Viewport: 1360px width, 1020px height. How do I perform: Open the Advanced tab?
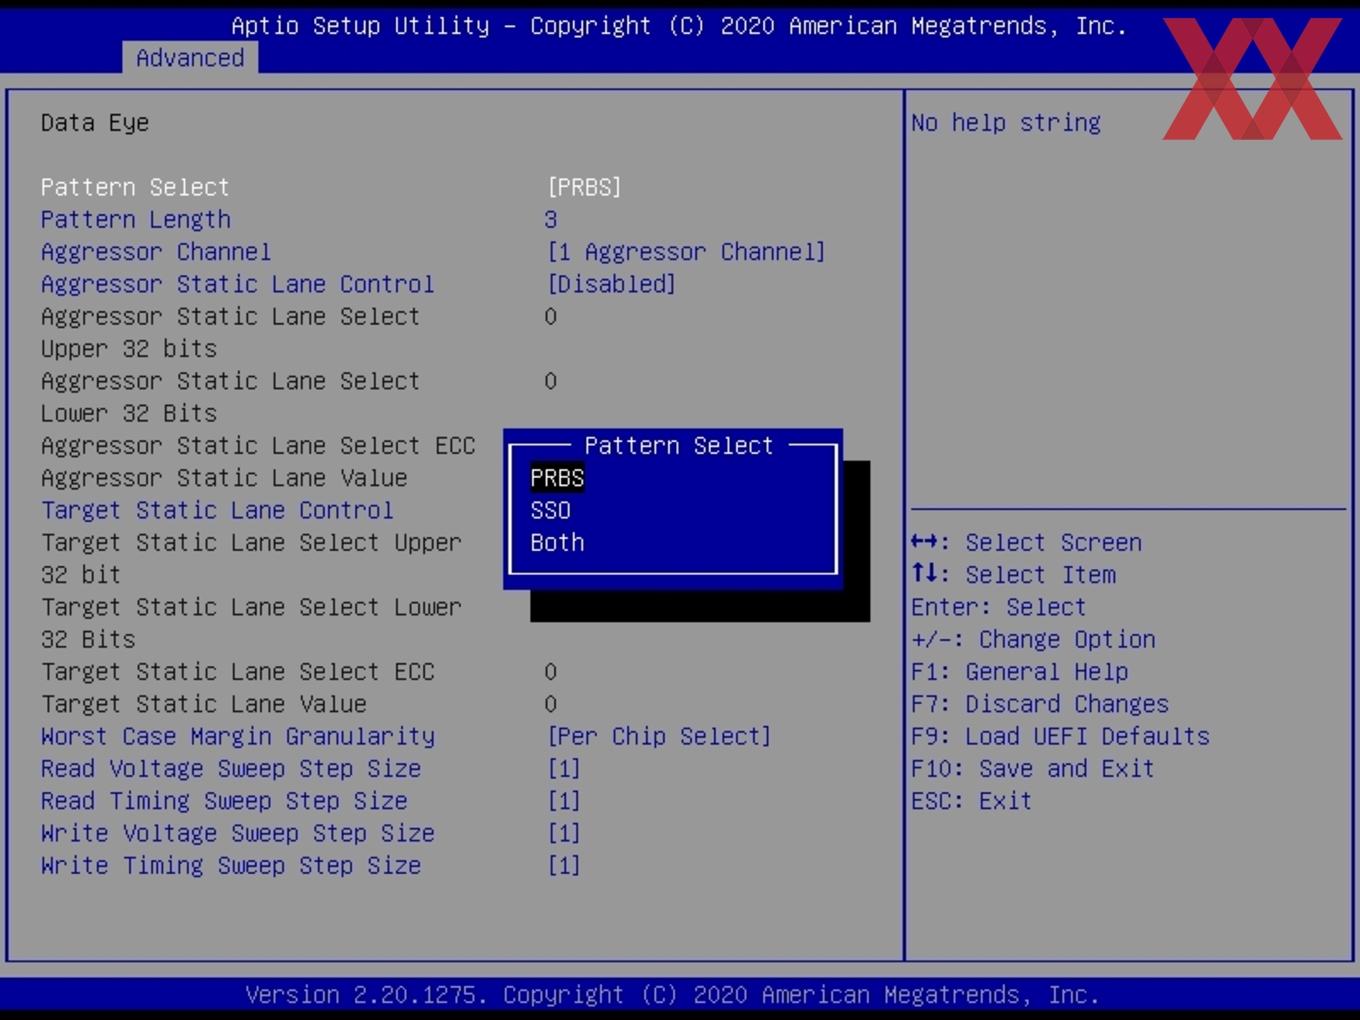coord(190,58)
